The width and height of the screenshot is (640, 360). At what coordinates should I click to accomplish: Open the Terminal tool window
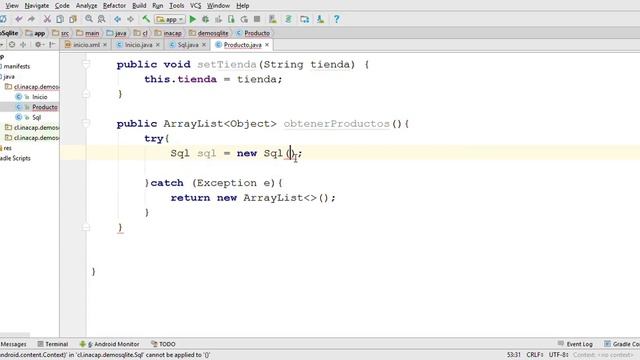(53, 344)
